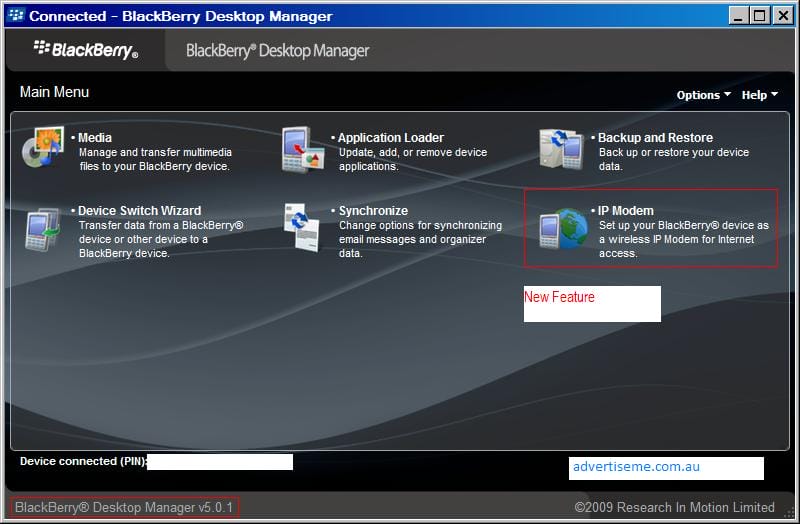Click the Synchronize icon

302,228
